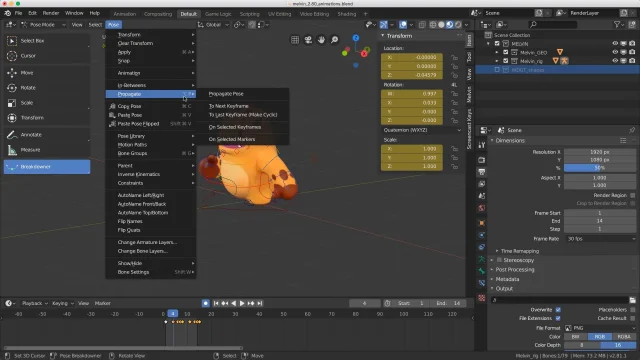Lock Location X transform

(454, 58)
